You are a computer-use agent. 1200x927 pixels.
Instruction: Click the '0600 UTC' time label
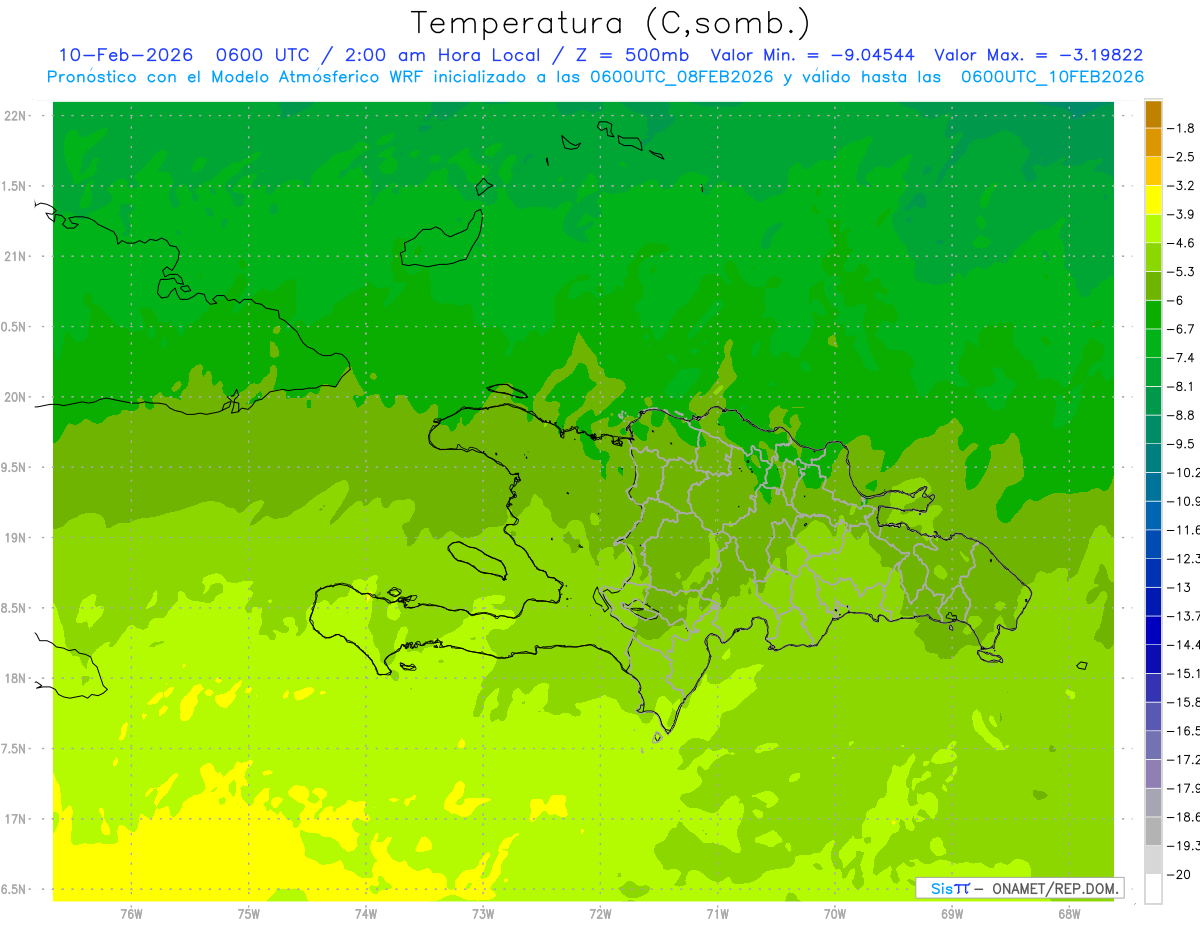coord(263,55)
